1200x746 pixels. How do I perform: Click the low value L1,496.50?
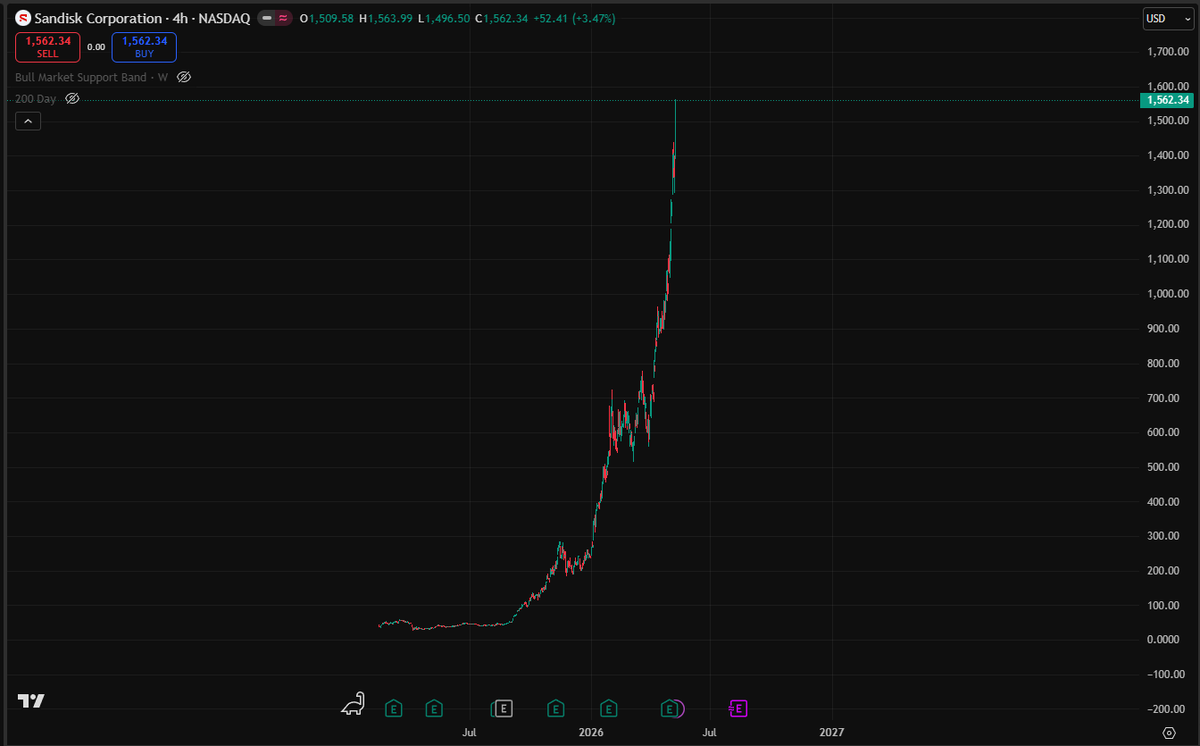click(x=445, y=18)
